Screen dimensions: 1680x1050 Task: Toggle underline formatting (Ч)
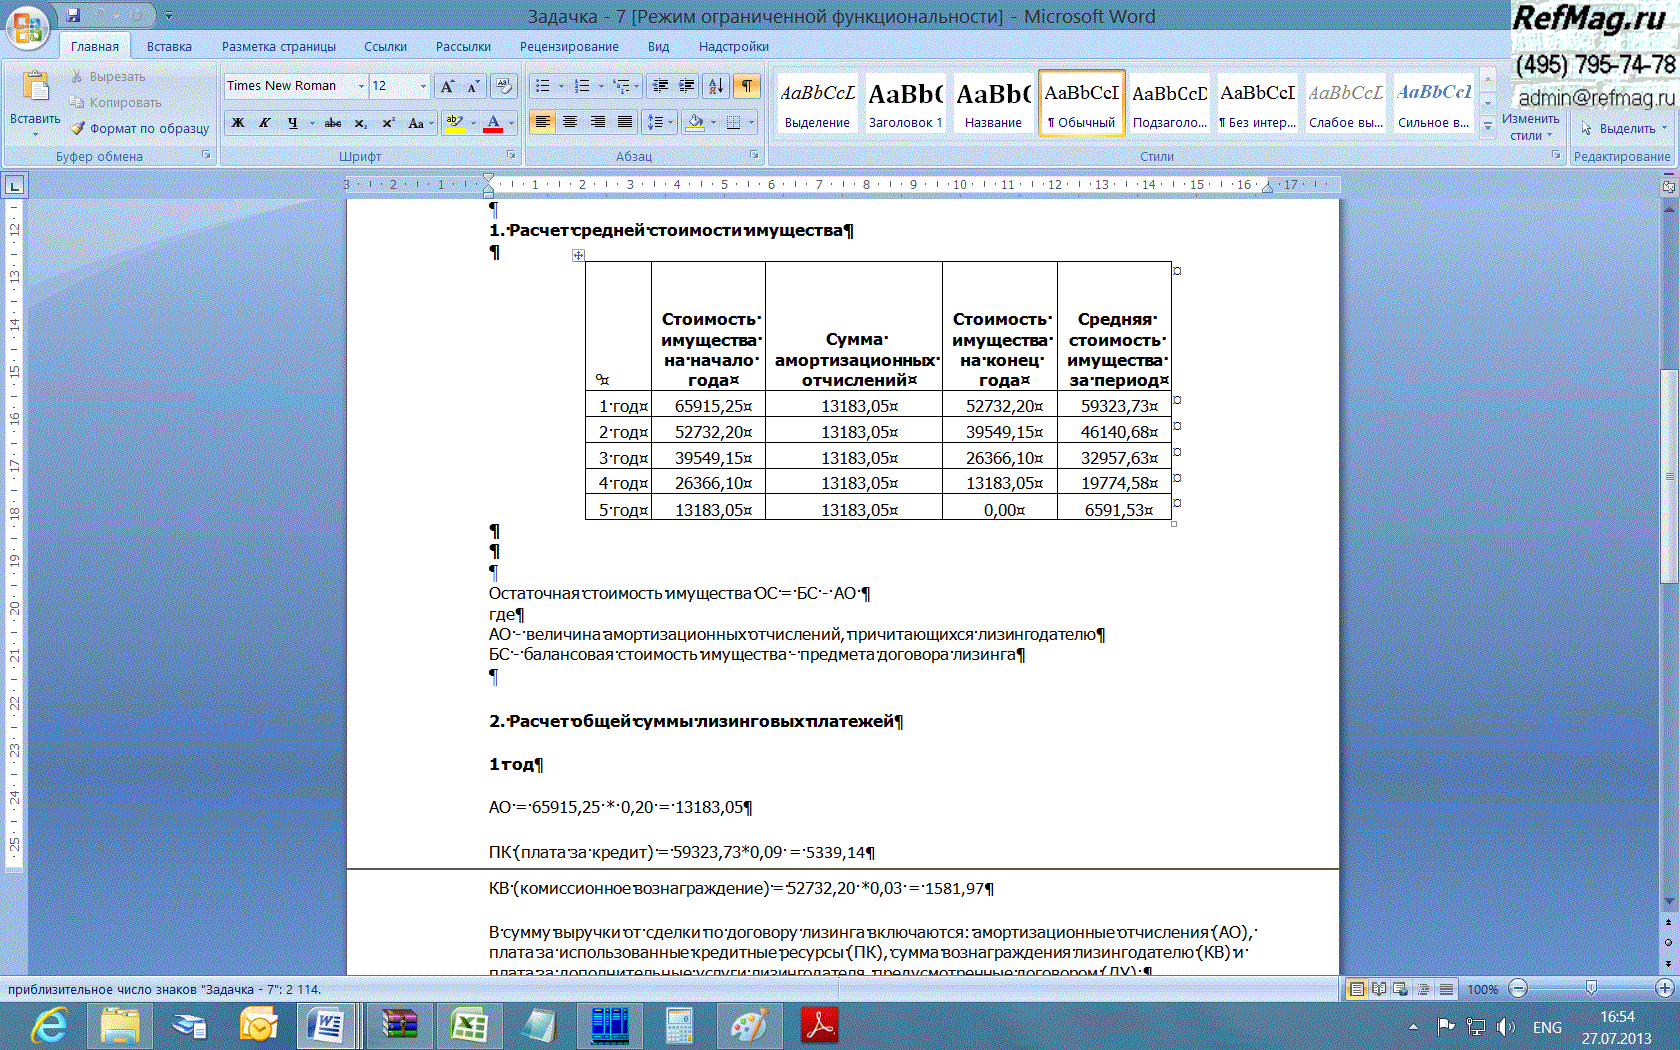[292, 123]
